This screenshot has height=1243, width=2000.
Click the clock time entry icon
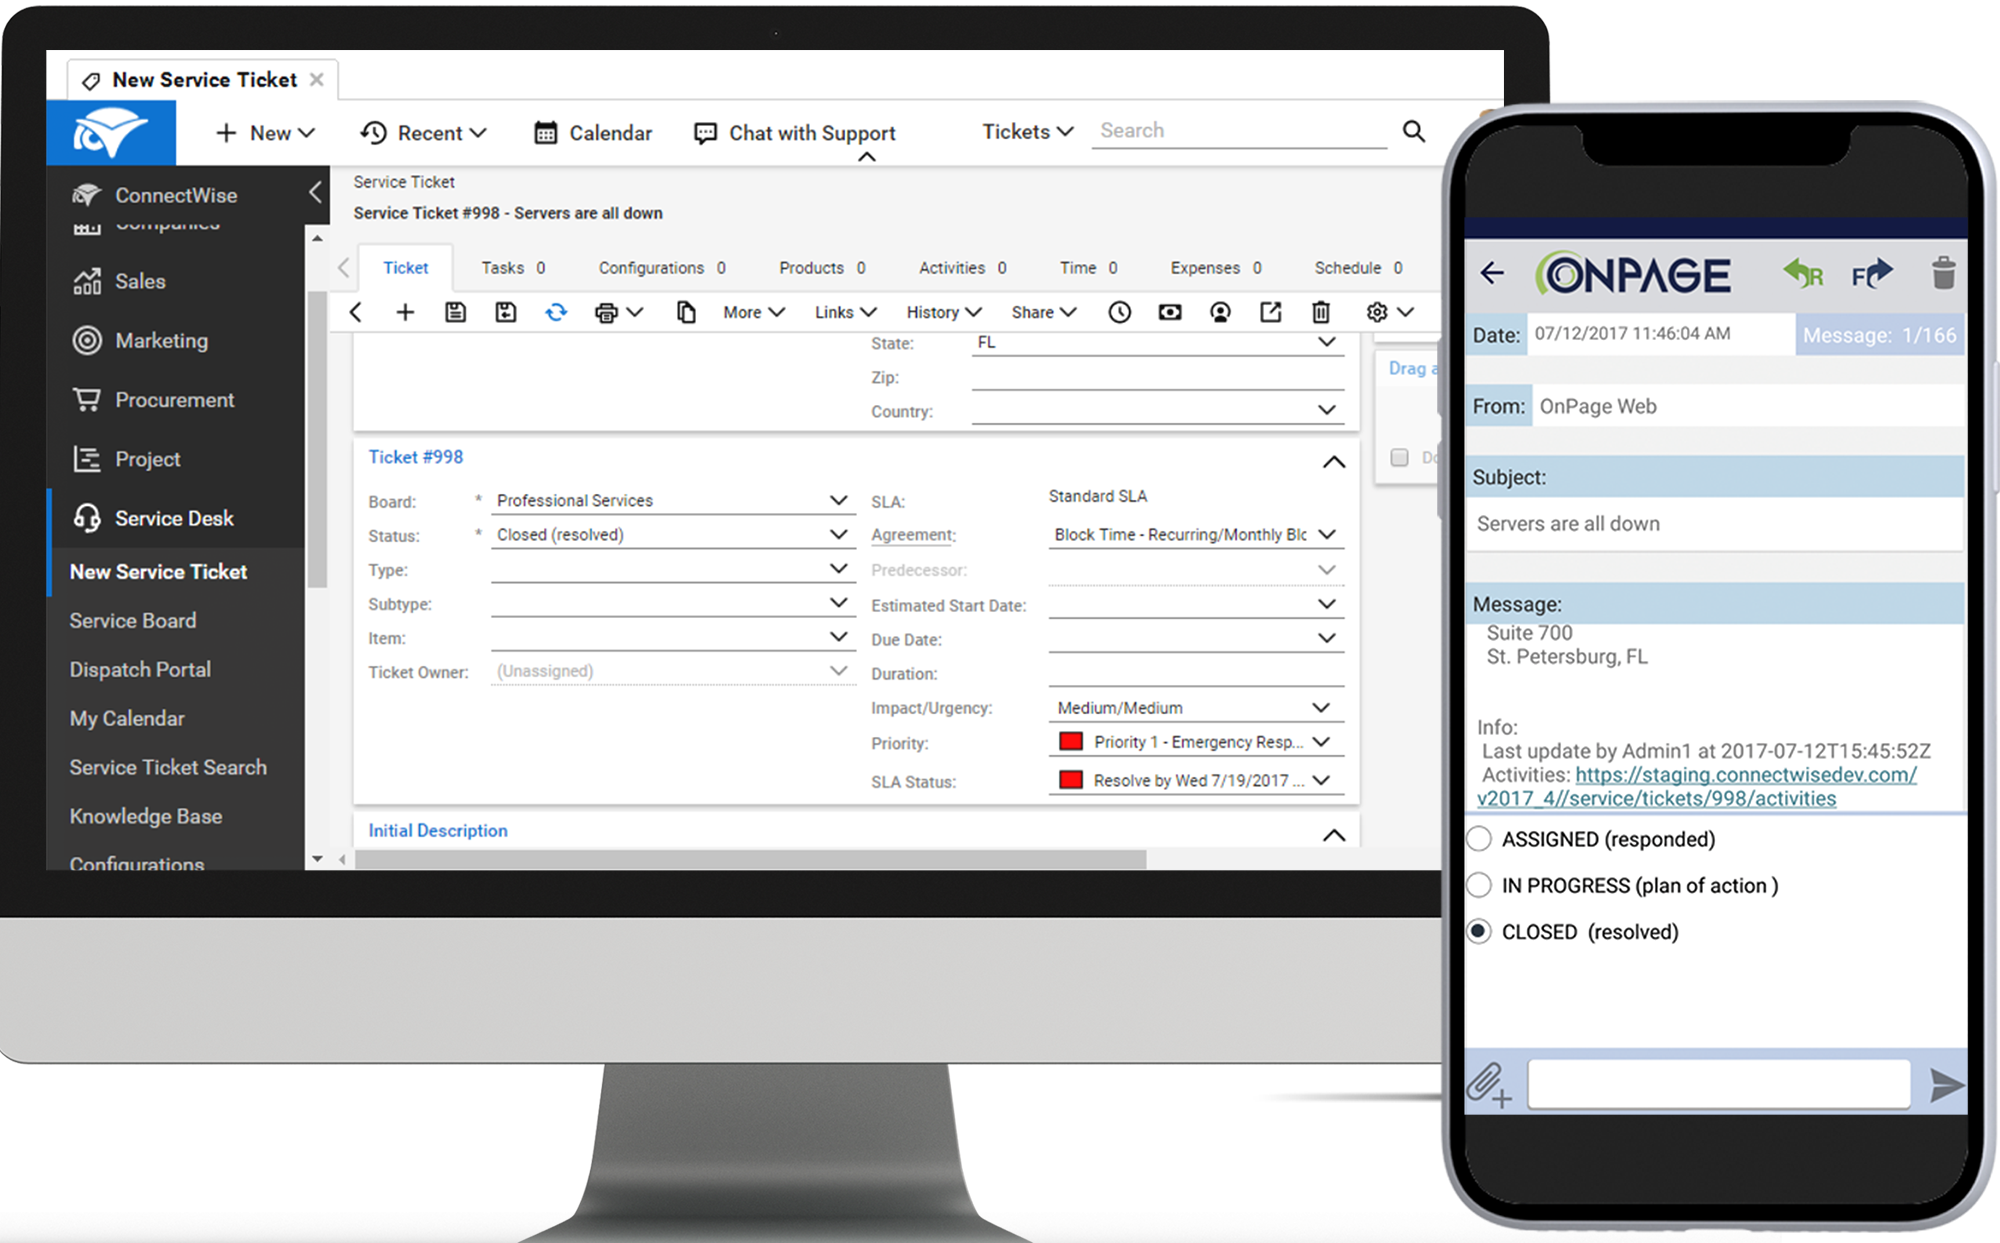pyautogui.click(x=1120, y=312)
